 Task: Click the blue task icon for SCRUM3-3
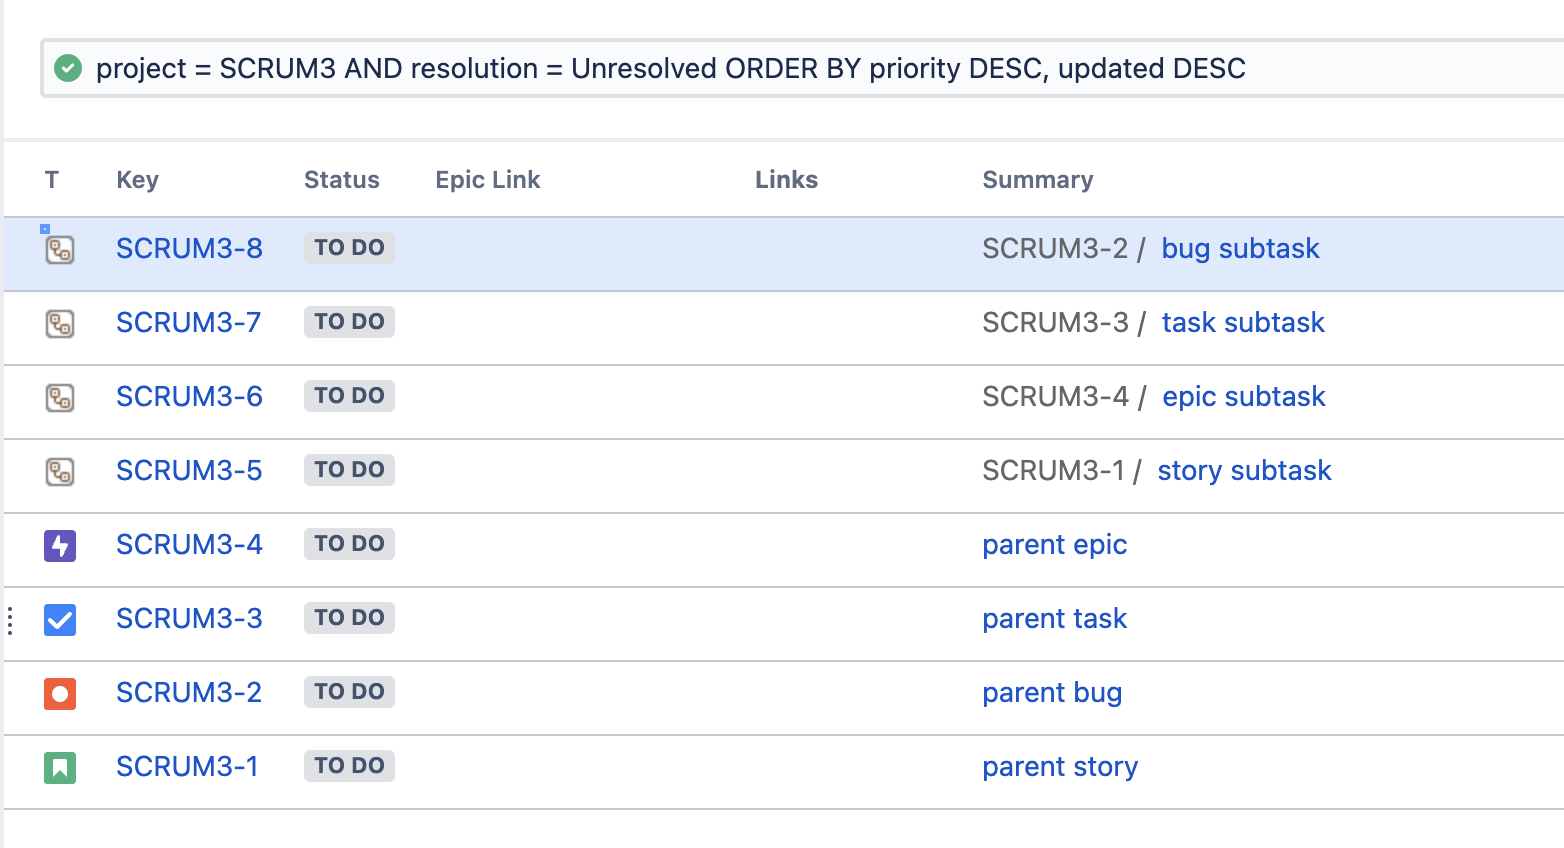pos(60,619)
